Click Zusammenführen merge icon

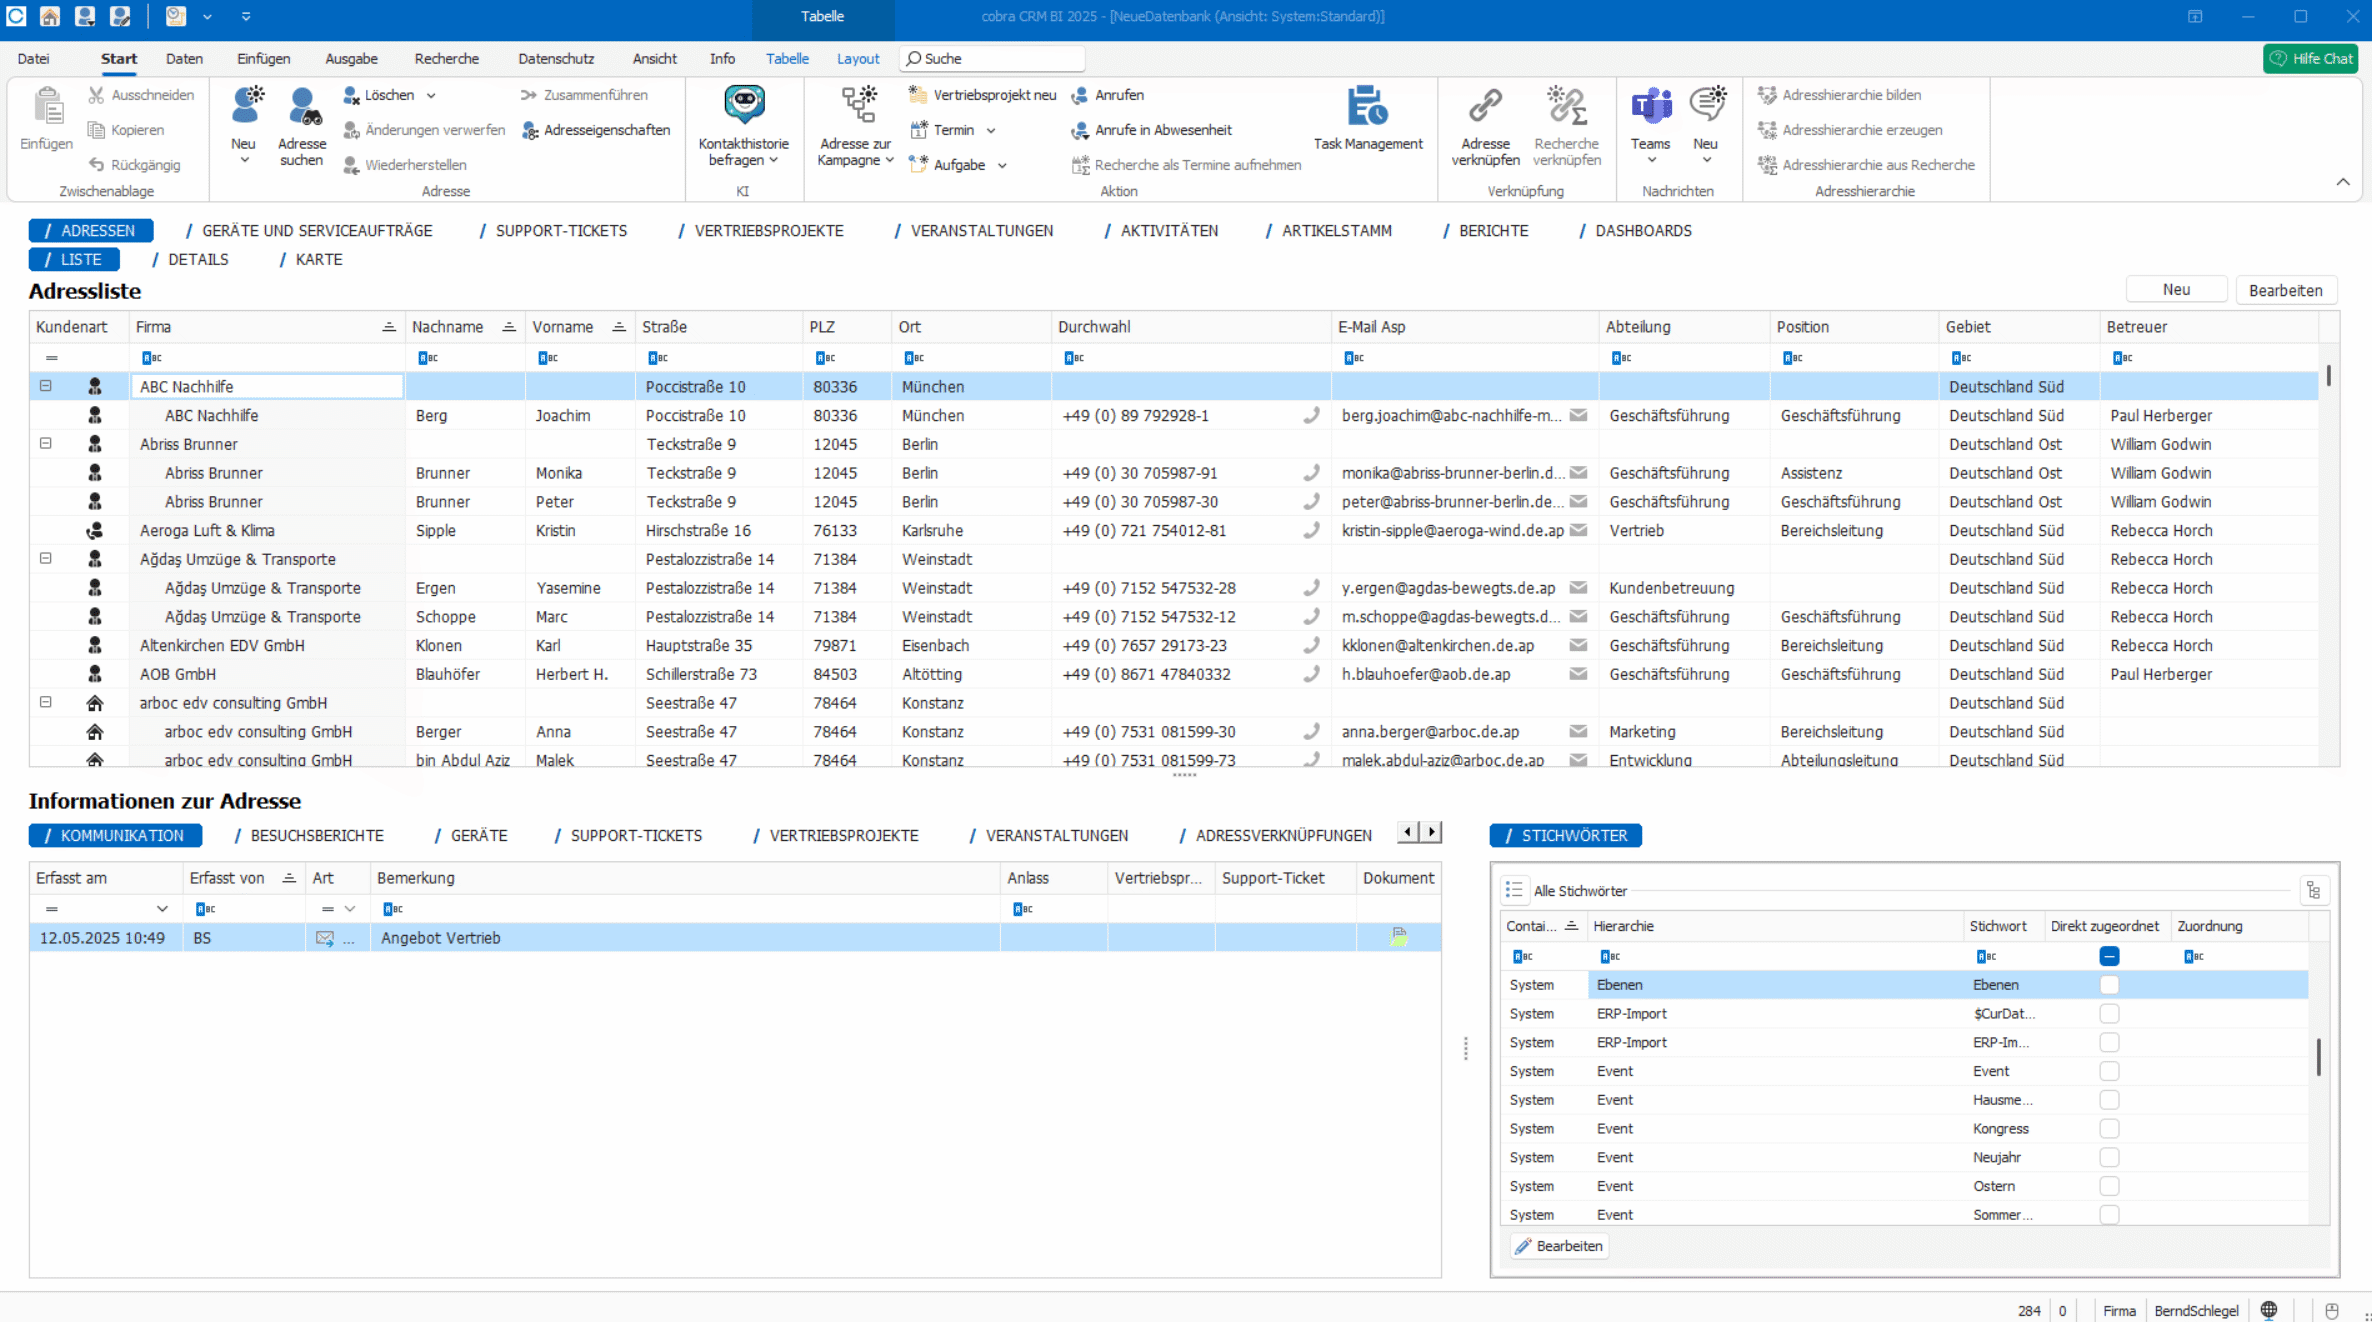pyautogui.click(x=529, y=95)
